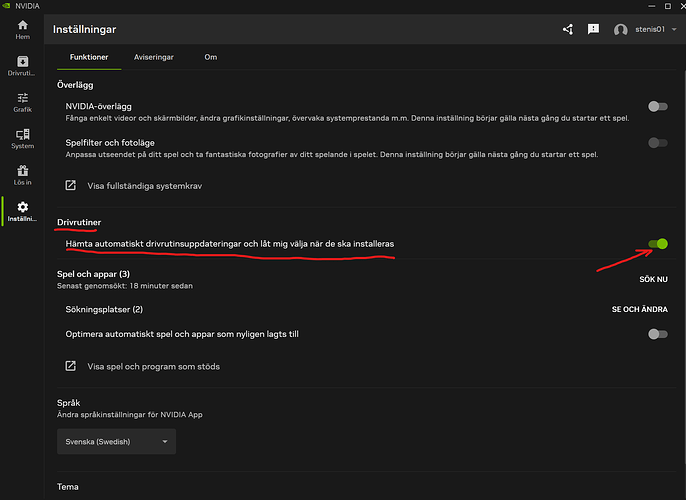686x500 pixels.
Task: Click the NVIDIA-överlägg label
Action: coord(98,106)
